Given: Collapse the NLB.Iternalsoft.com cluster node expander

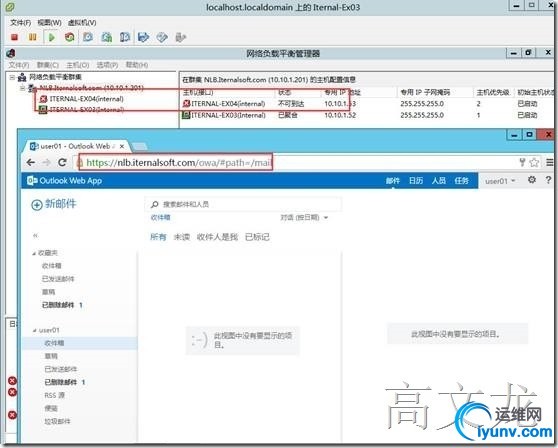Looking at the screenshot, I should (22, 88).
